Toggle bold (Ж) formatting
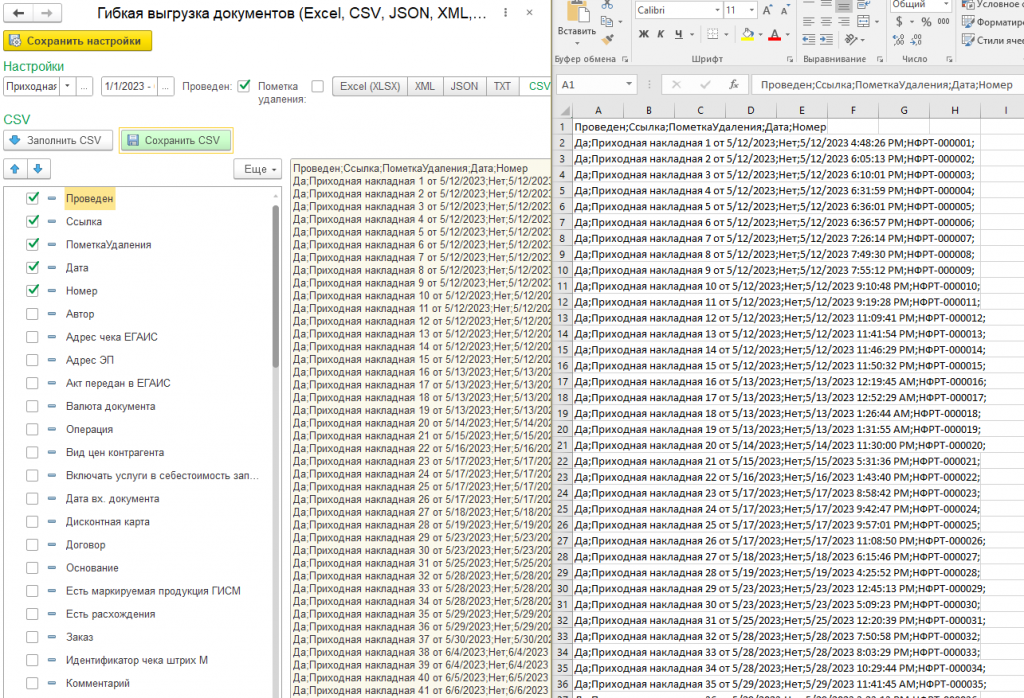The width and height of the screenshot is (1024, 698). point(644,34)
